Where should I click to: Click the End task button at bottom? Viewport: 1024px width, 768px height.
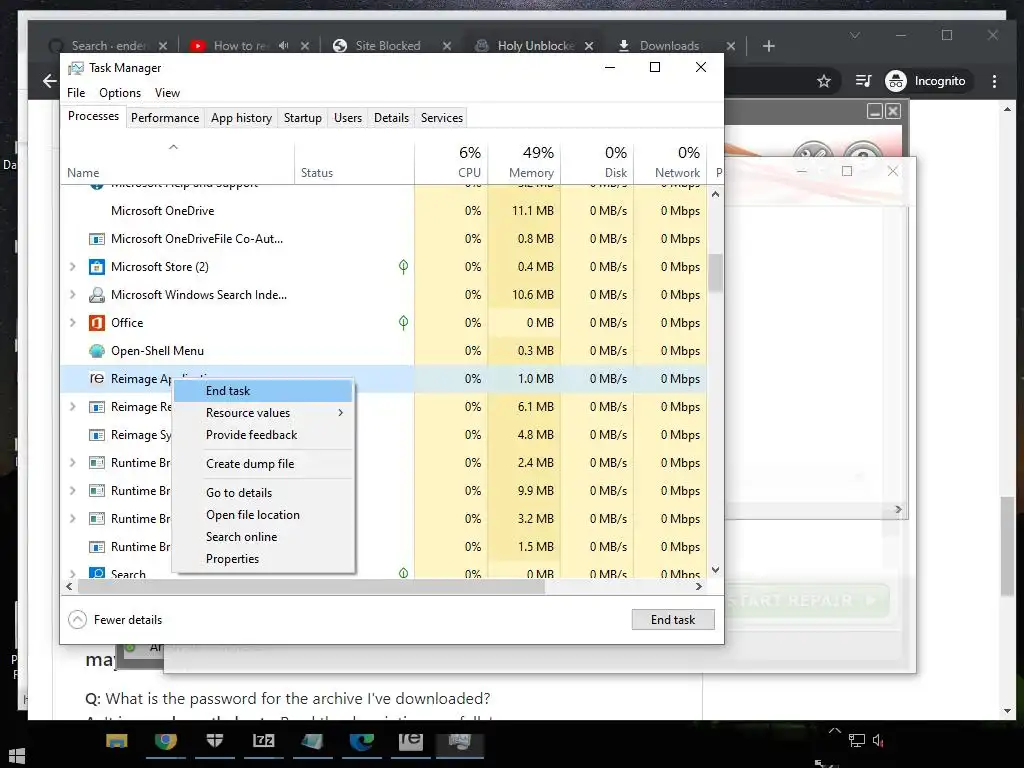pyautogui.click(x=673, y=620)
